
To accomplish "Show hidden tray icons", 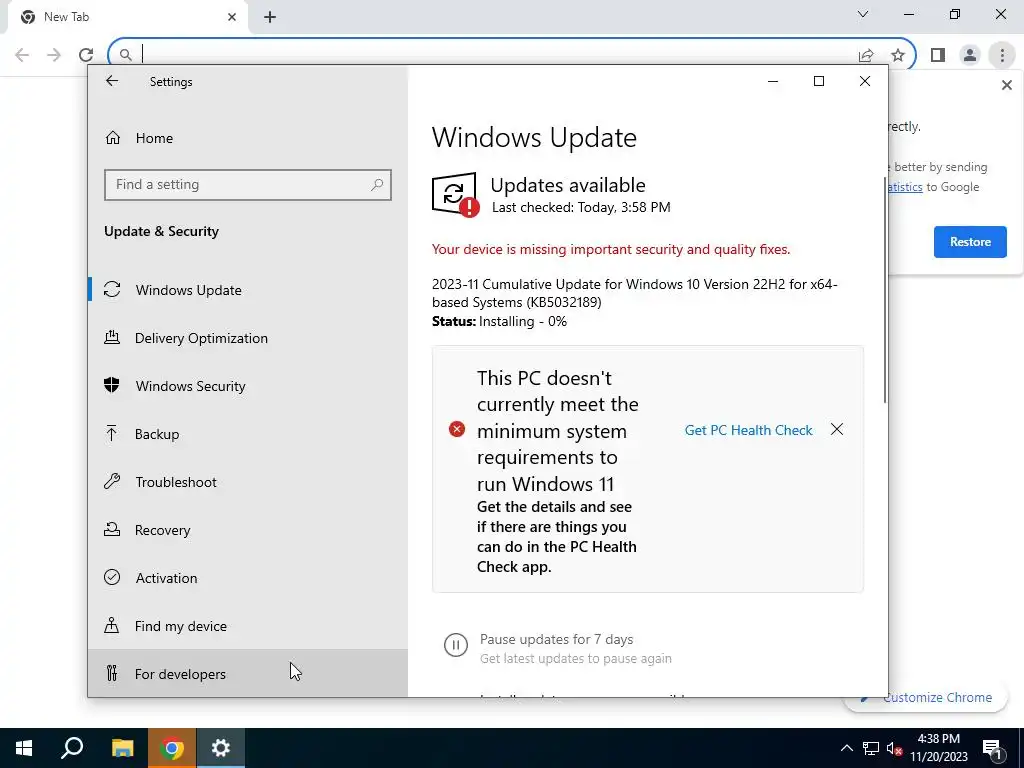I will pyautogui.click(x=846, y=748).
